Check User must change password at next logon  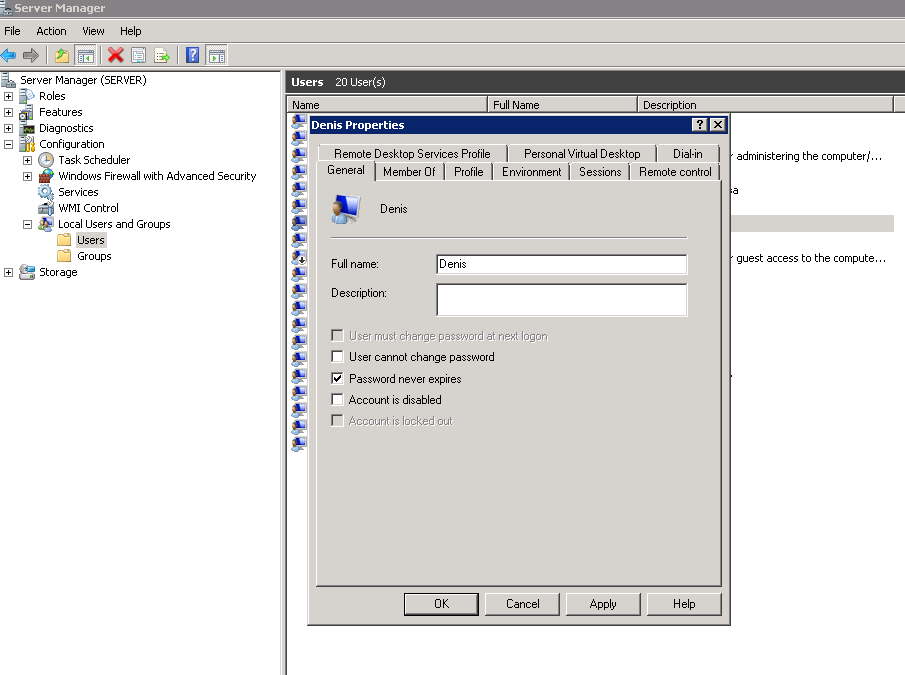337,336
